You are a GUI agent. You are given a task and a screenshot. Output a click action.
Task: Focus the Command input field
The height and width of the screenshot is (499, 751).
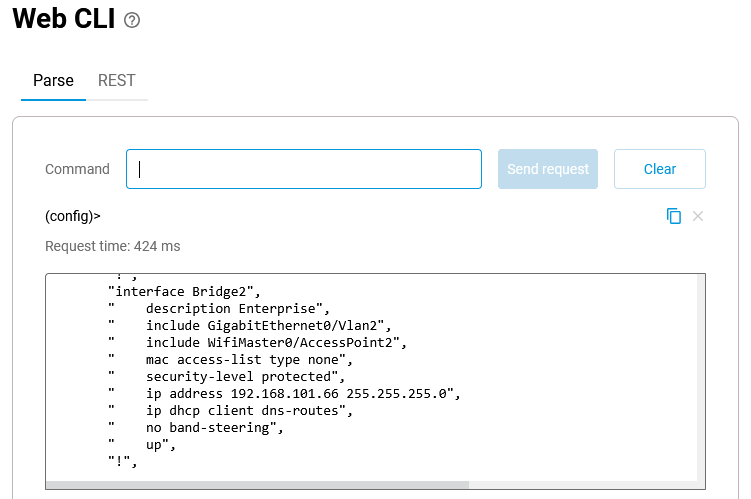point(303,169)
